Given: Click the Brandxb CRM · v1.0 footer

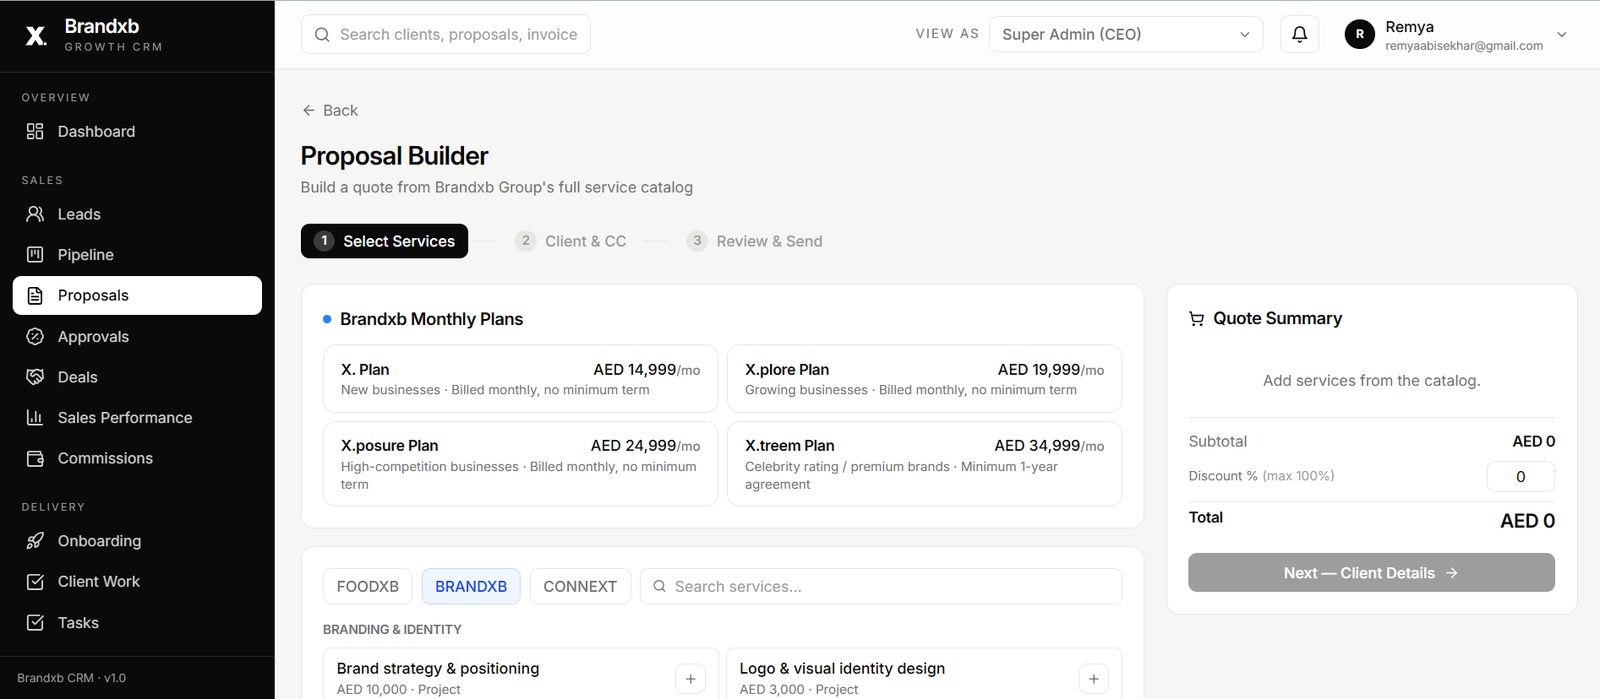Looking at the screenshot, I should [x=72, y=678].
